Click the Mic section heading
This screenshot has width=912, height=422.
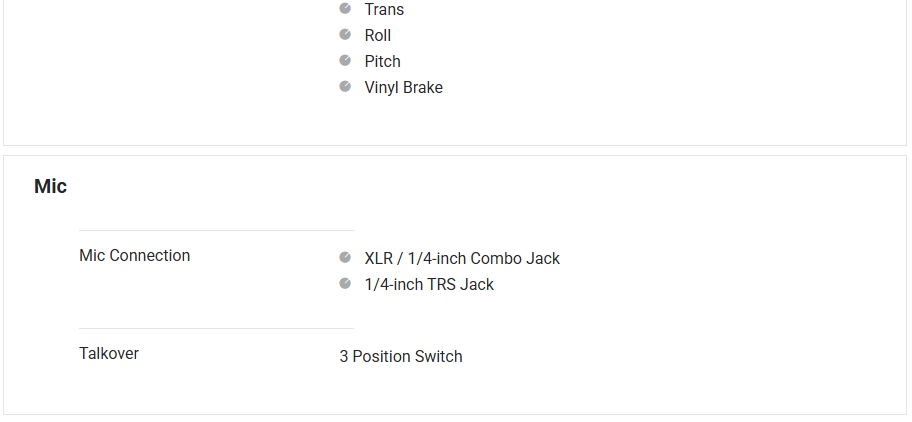(x=50, y=186)
